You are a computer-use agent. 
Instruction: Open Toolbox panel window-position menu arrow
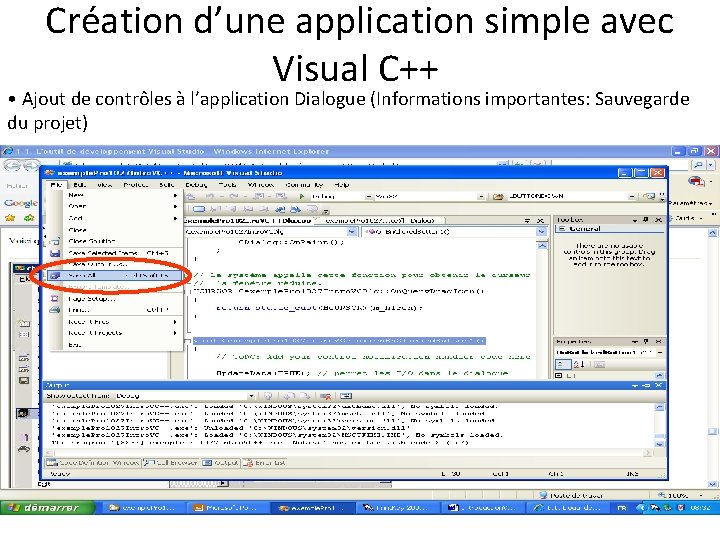click(x=635, y=220)
